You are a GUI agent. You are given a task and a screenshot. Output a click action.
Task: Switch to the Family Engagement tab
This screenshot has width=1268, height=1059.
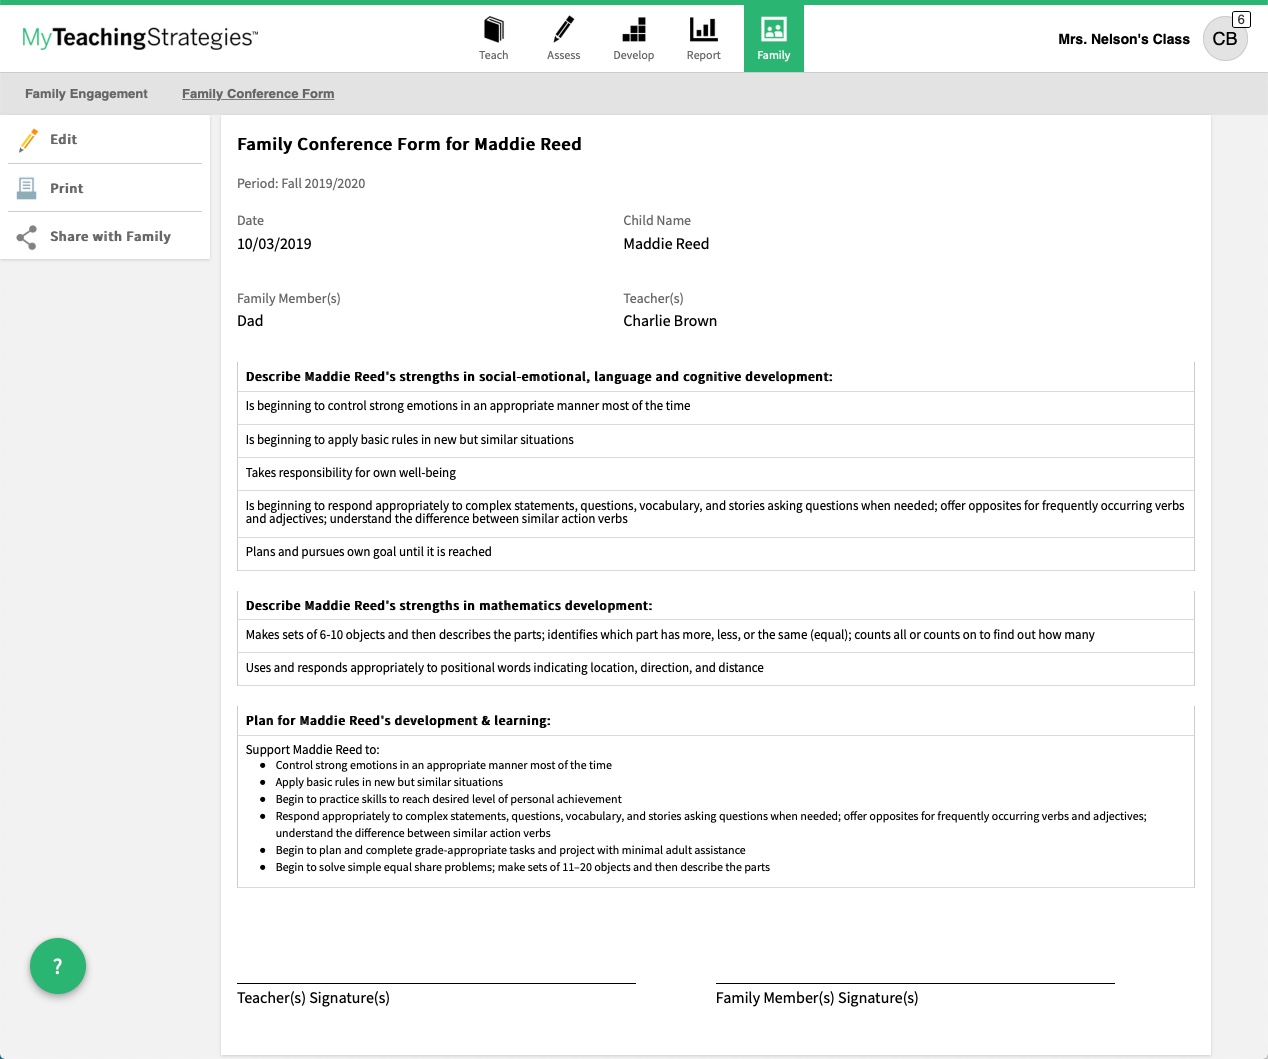pyautogui.click(x=86, y=93)
